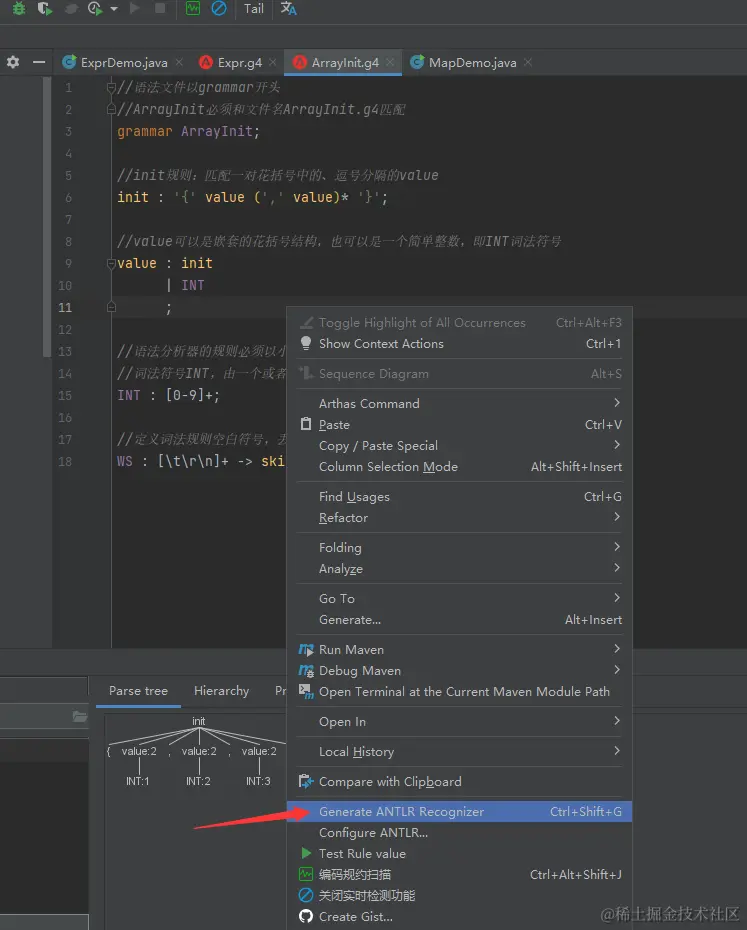Select Find Usages in the menu
The width and height of the screenshot is (747, 930).
click(x=459, y=496)
